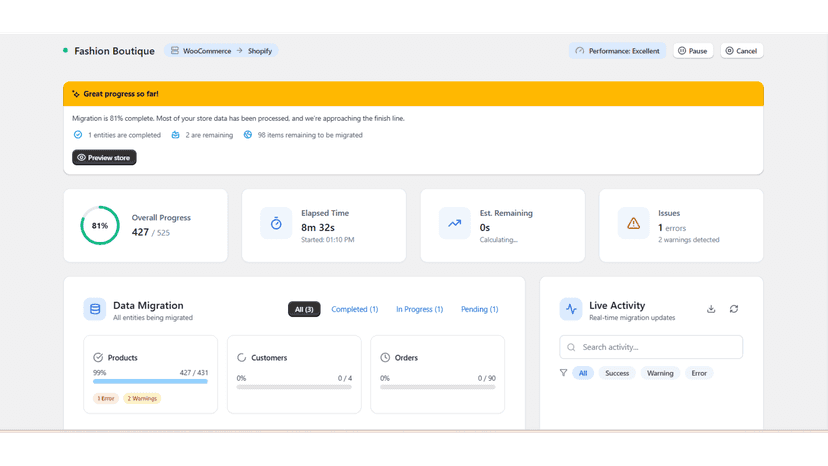Select the Success activity filter chip
The image size is (828, 466).
click(617, 373)
